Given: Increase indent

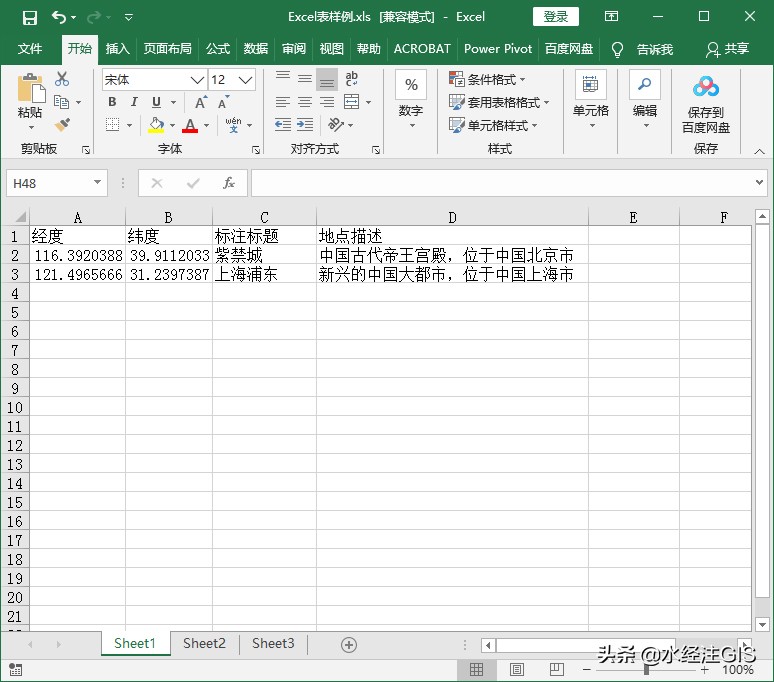Looking at the screenshot, I should (x=305, y=124).
